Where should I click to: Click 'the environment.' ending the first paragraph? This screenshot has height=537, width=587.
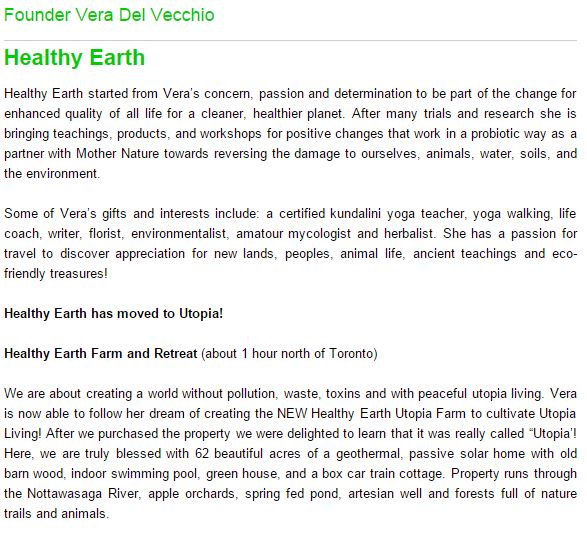tap(52, 174)
